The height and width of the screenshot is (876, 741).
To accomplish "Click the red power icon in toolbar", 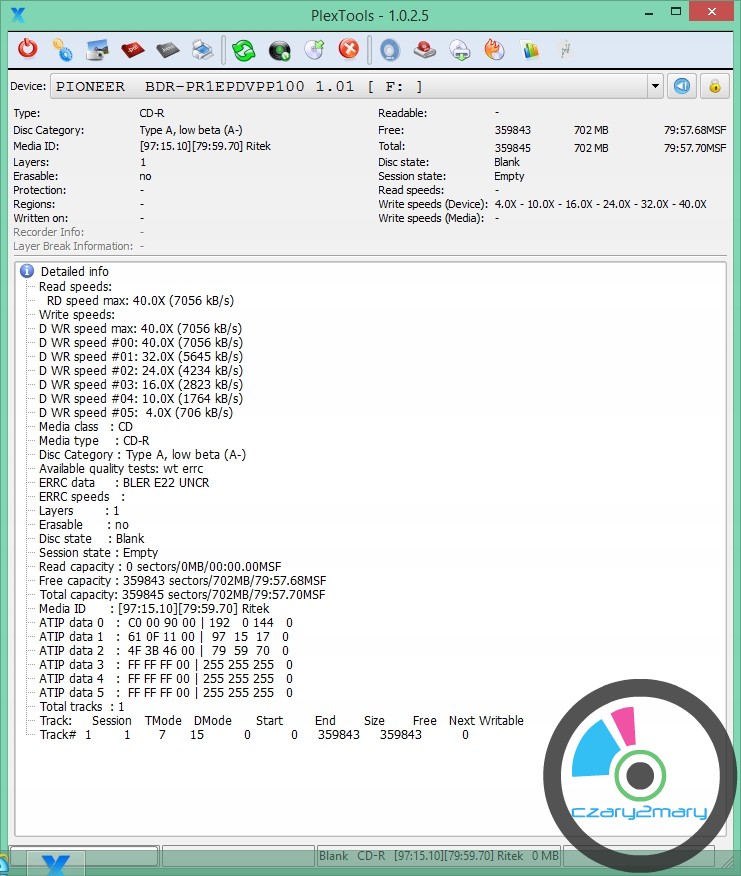I will [27, 49].
